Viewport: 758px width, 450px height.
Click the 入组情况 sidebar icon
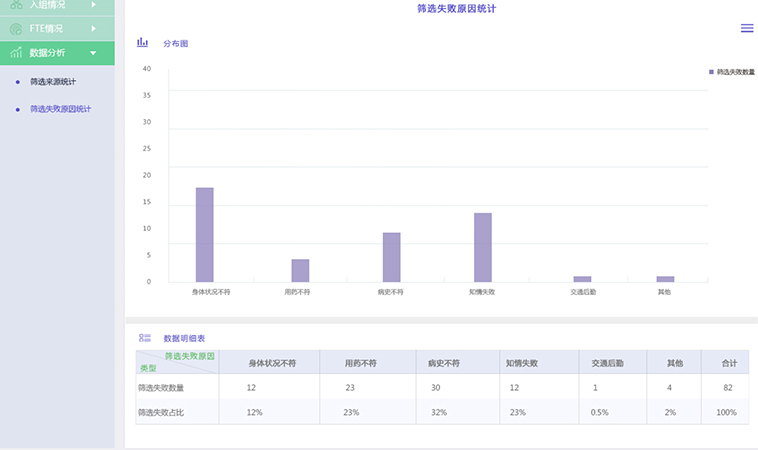point(16,5)
